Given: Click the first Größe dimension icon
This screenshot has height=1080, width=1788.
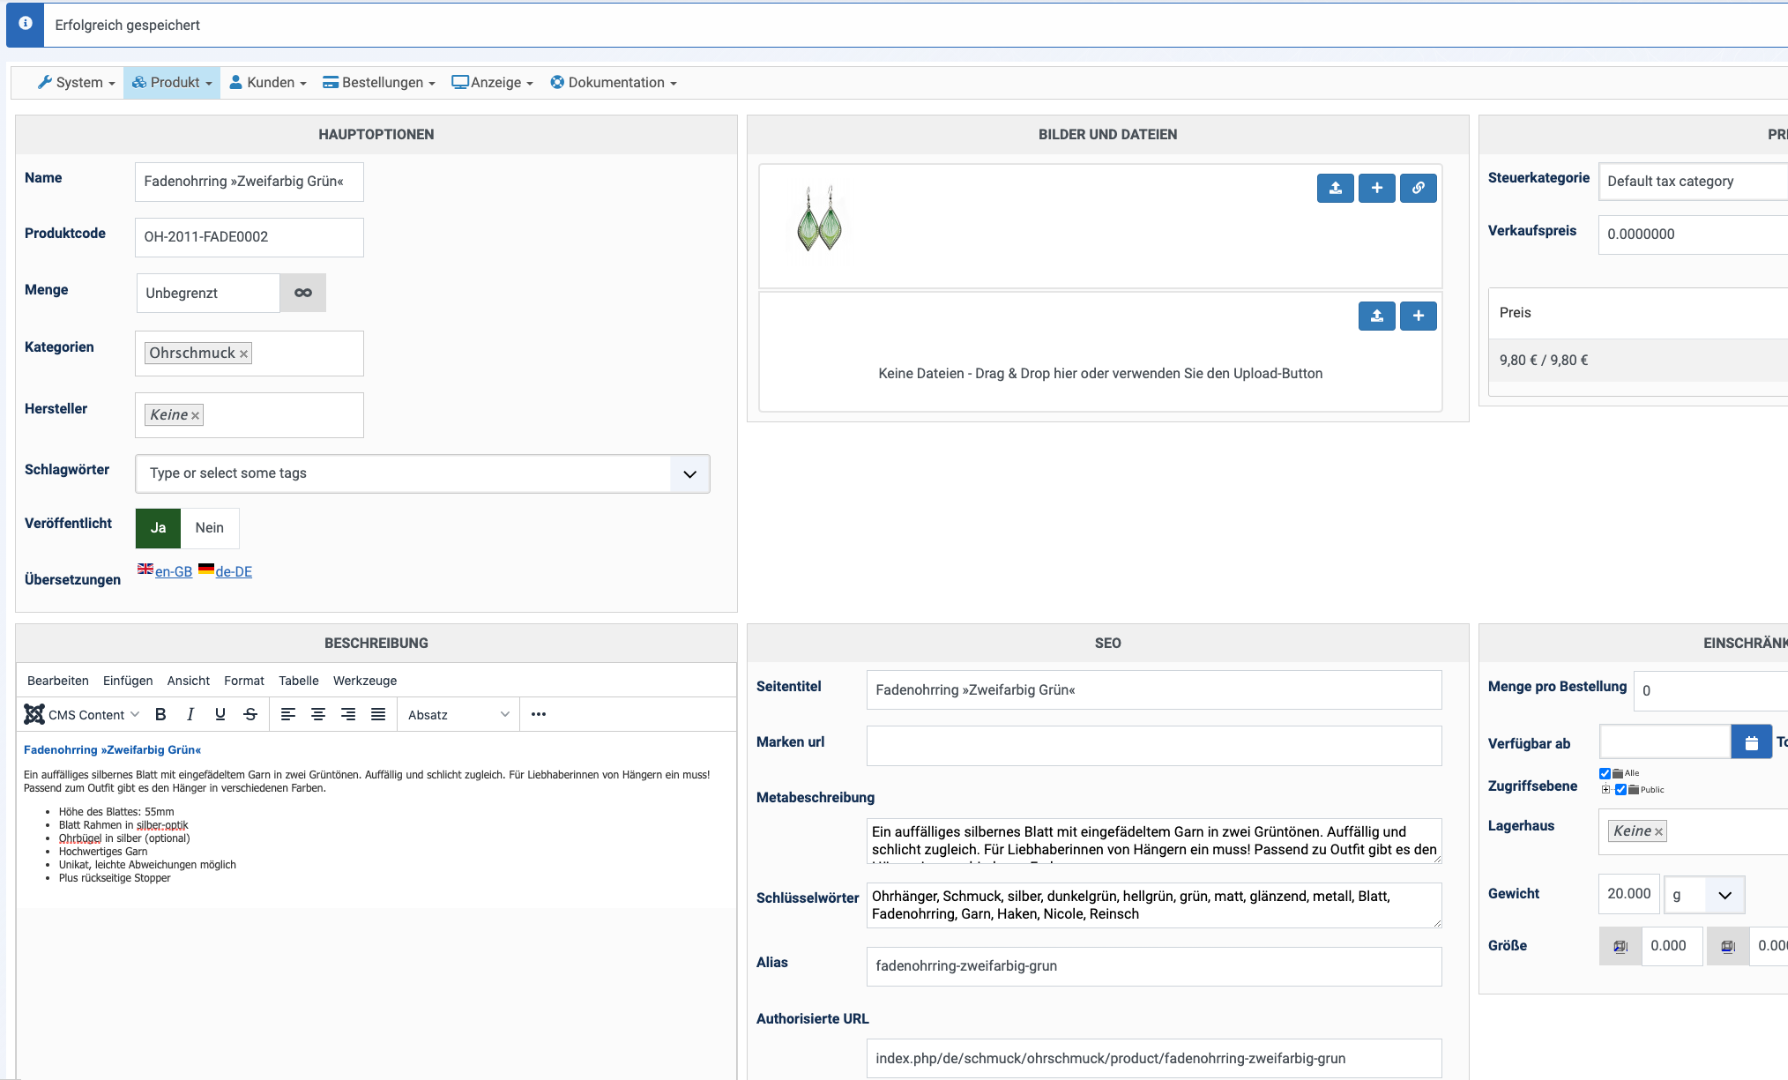Looking at the screenshot, I should pos(1621,946).
